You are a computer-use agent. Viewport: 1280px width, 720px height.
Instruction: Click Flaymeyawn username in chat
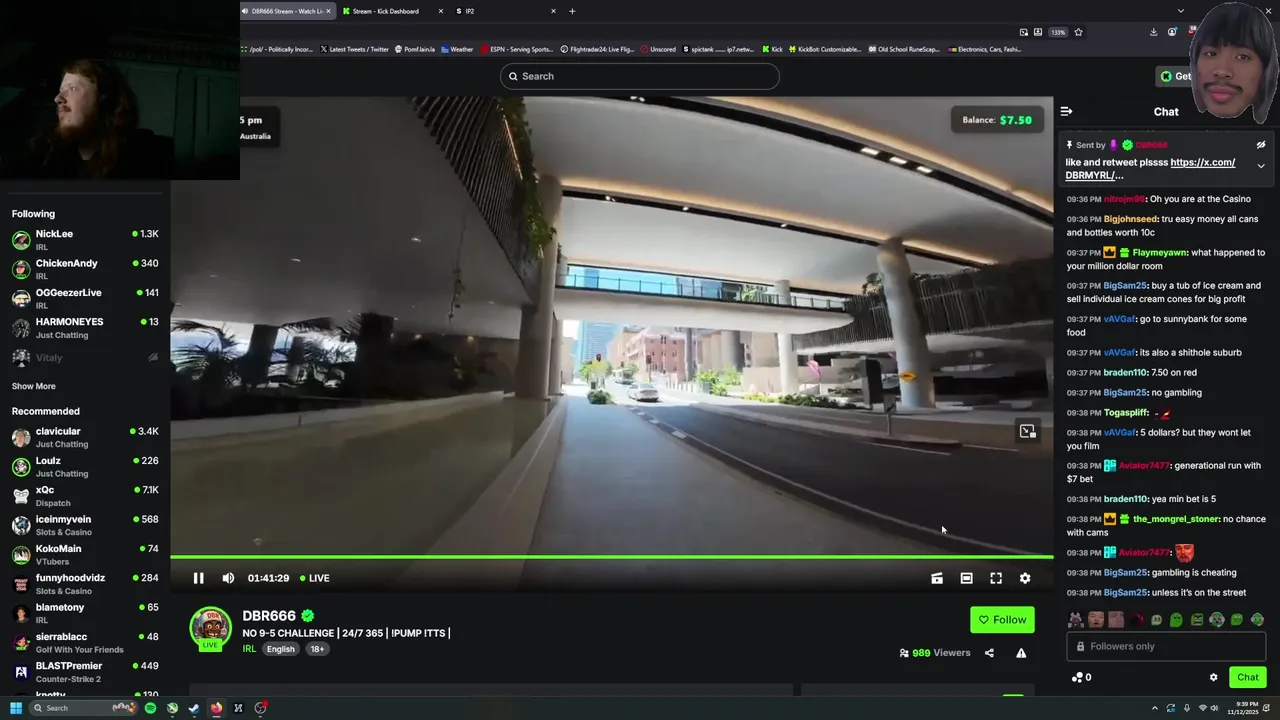coord(1159,253)
